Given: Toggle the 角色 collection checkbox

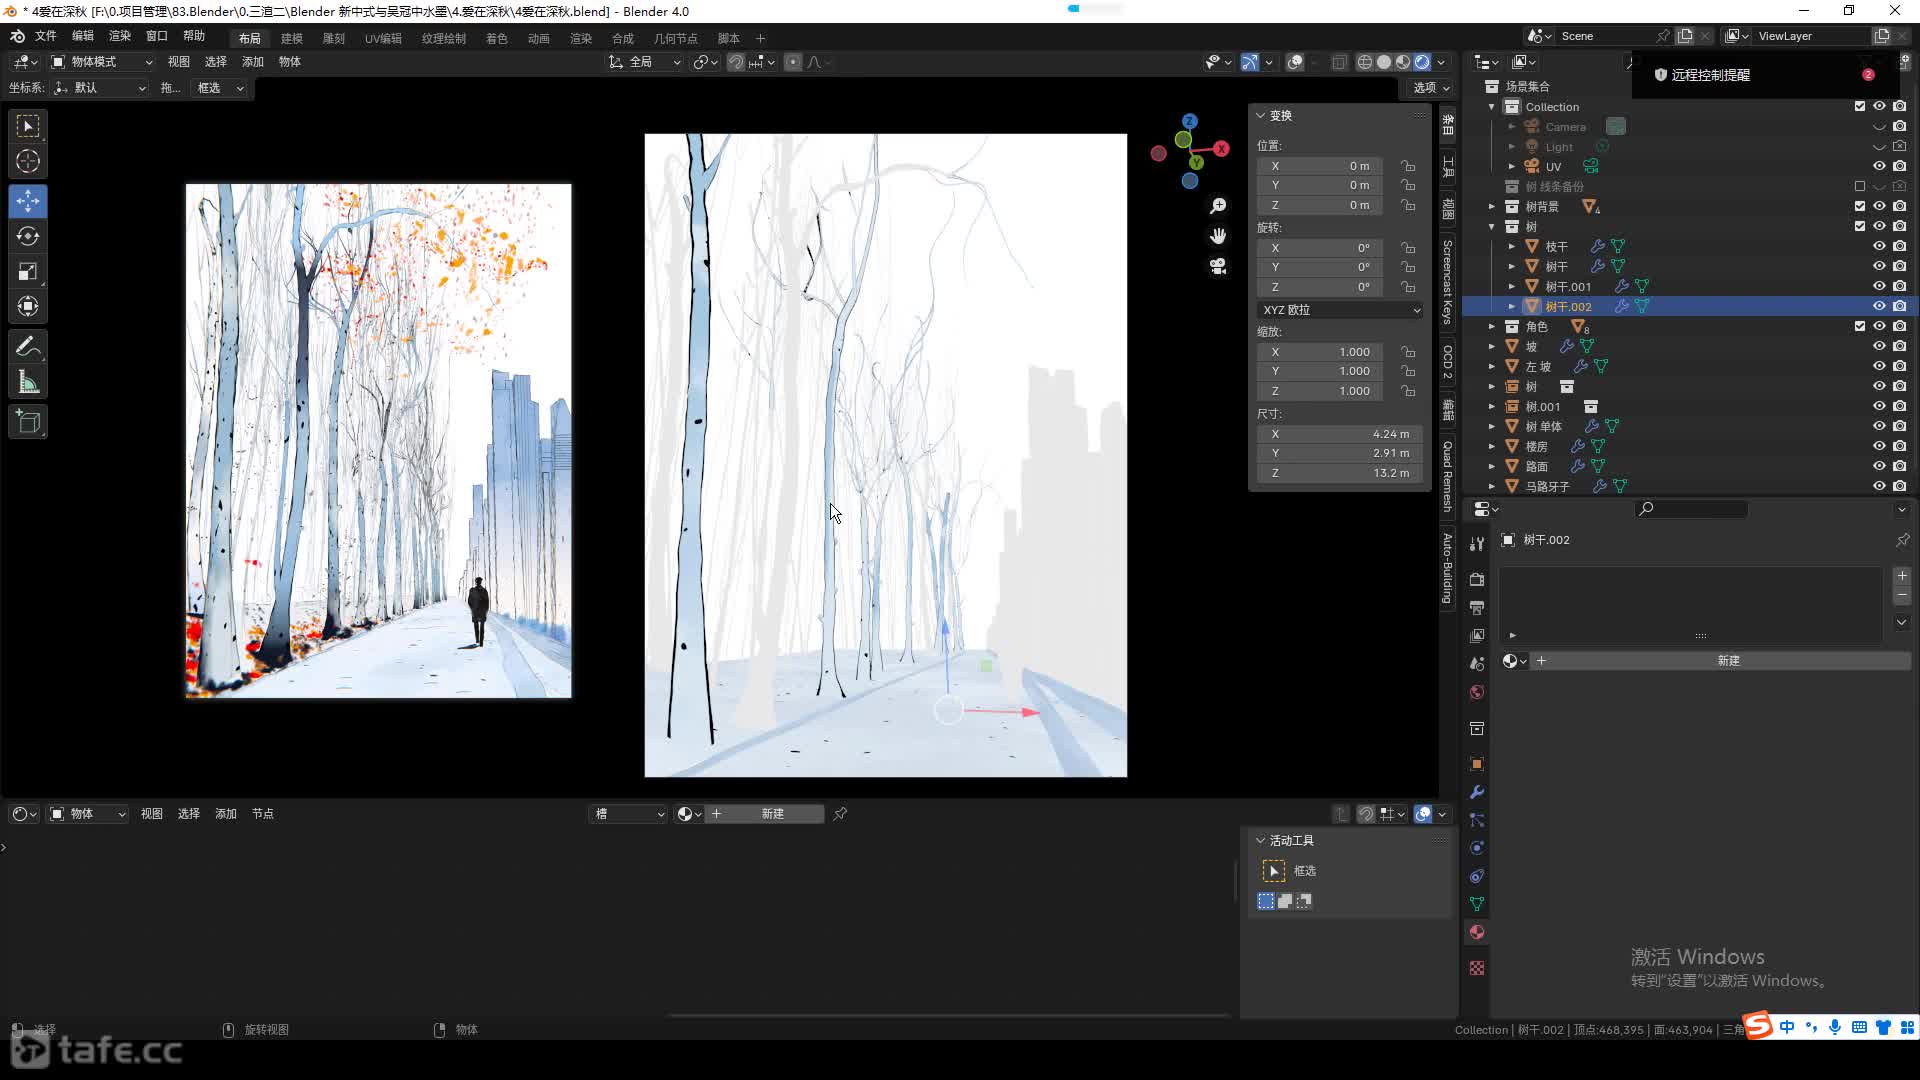Looking at the screenshot, I should [x=1860, y=326].
